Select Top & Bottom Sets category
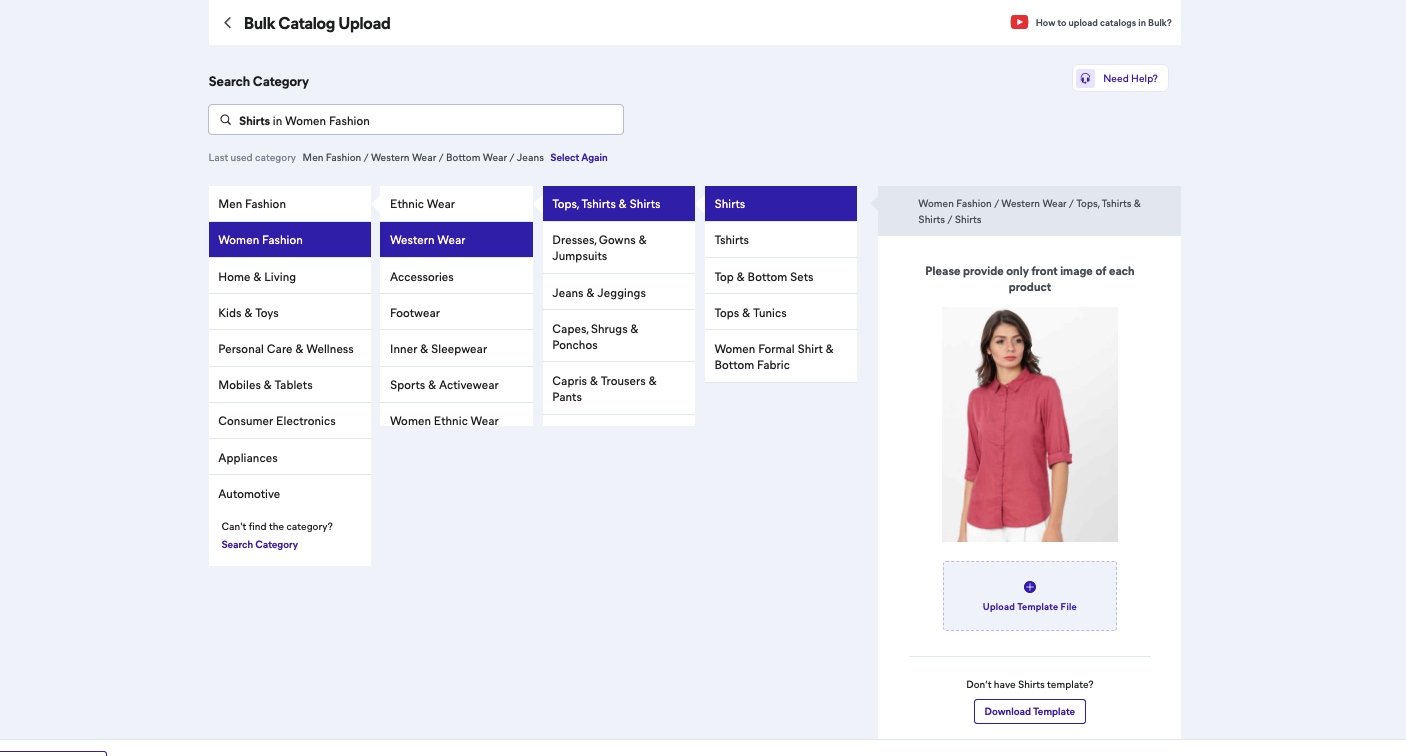This screenshot has width=1406, height=756. pyautogui.click(x=781, y=277)
